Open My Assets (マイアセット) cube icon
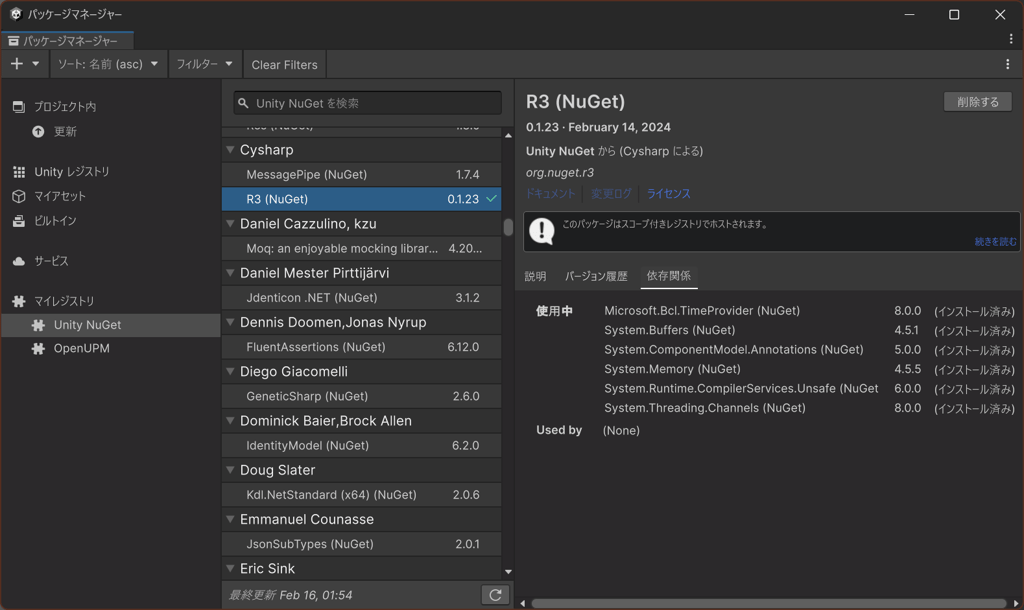The image size is (1024, 610). click(x=20, y=197)
